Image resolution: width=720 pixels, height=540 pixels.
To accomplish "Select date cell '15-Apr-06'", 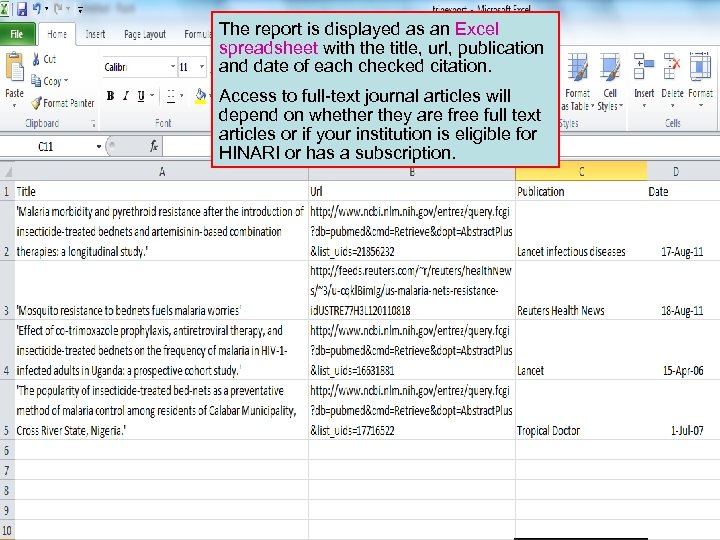I will [x=676, y=350].
